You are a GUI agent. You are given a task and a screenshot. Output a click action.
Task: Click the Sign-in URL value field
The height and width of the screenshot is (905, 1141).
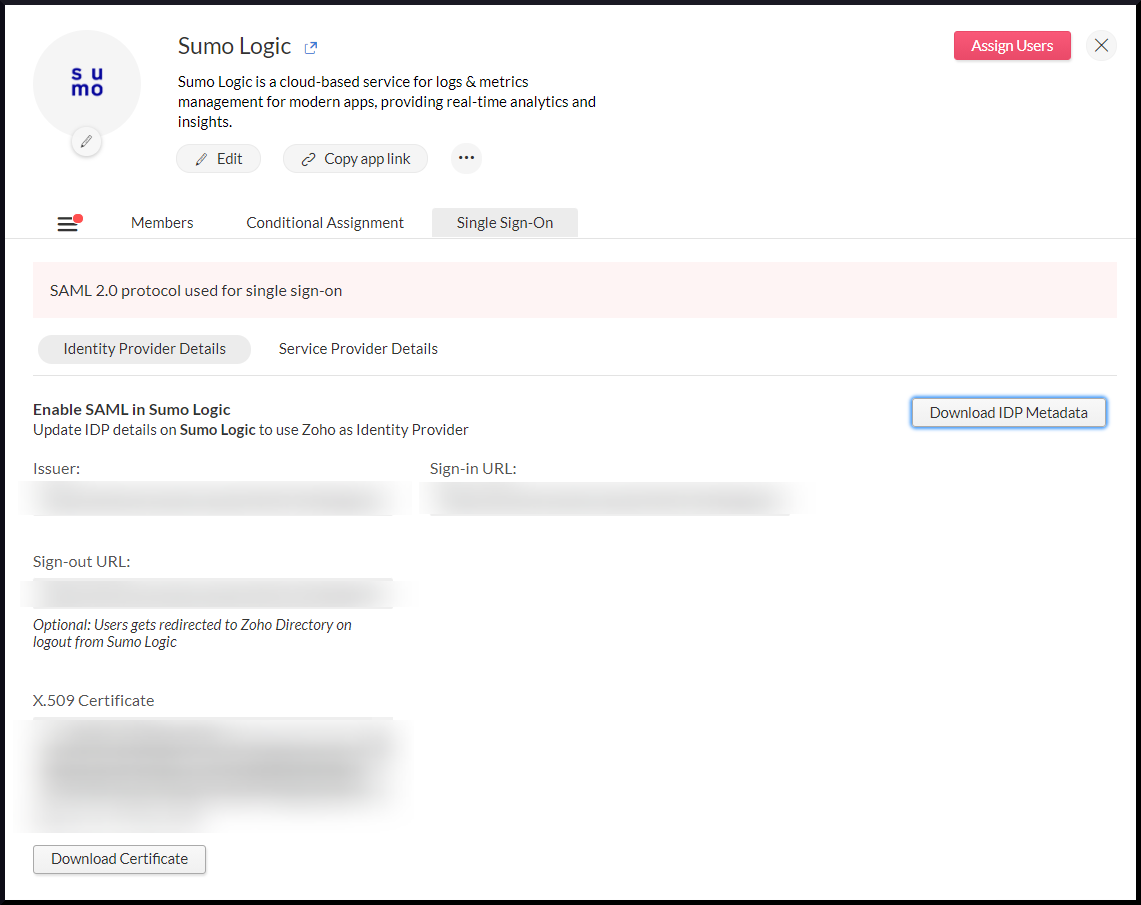coord(610,499)
